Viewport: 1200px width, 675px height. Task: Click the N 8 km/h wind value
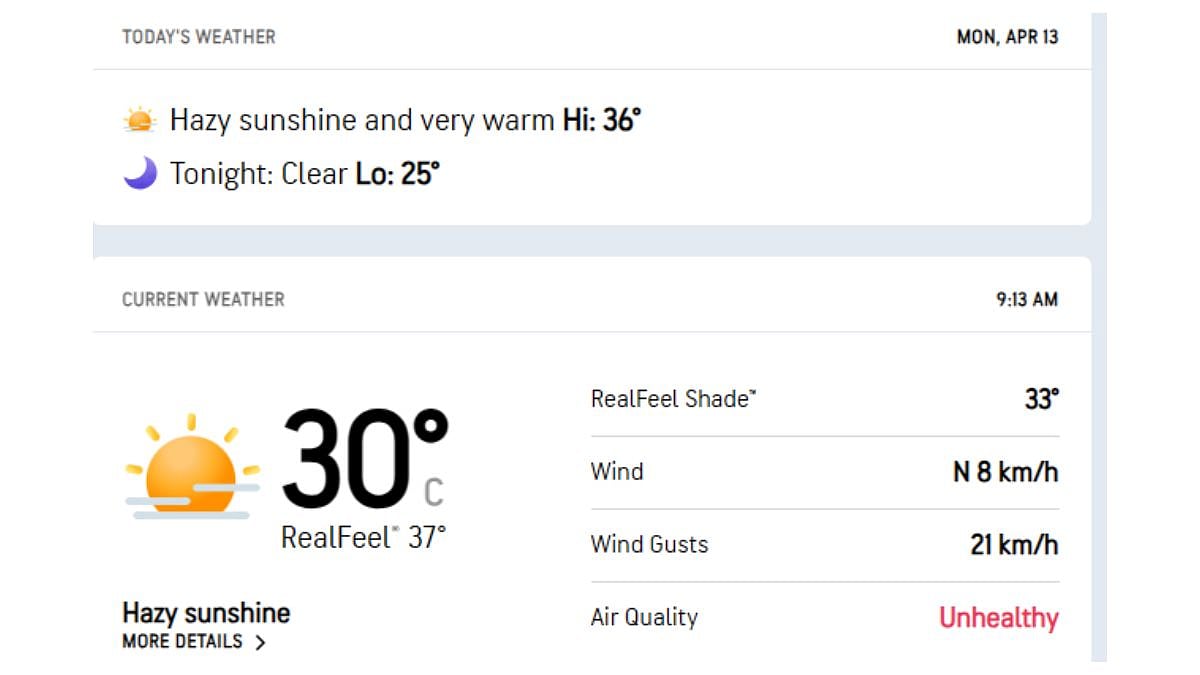tap(1005, 472)
